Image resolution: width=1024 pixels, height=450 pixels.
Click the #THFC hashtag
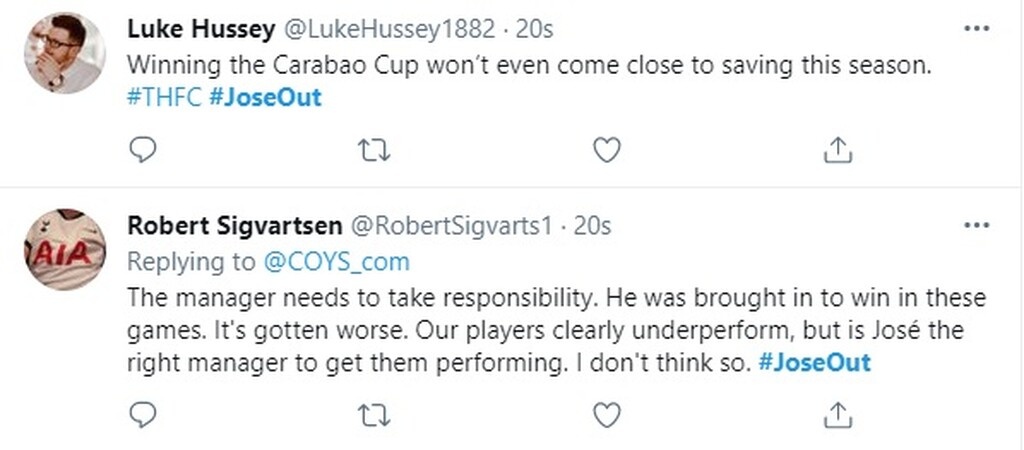click(165, 98)
